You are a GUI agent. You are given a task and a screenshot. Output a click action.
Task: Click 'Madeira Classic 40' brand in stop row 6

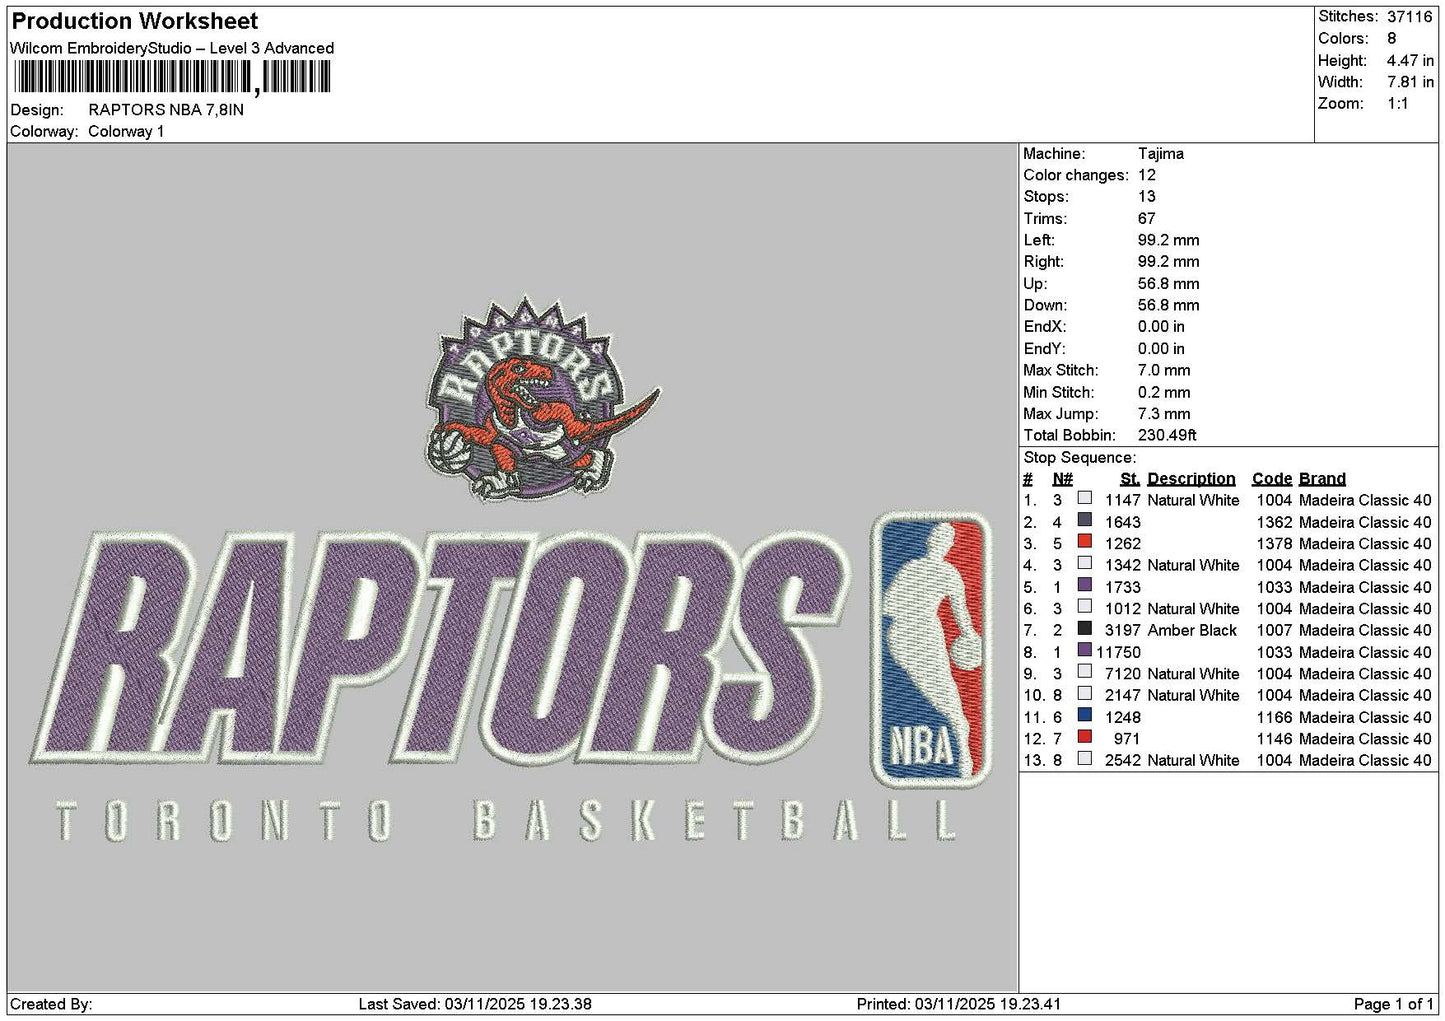(1365, 609)
